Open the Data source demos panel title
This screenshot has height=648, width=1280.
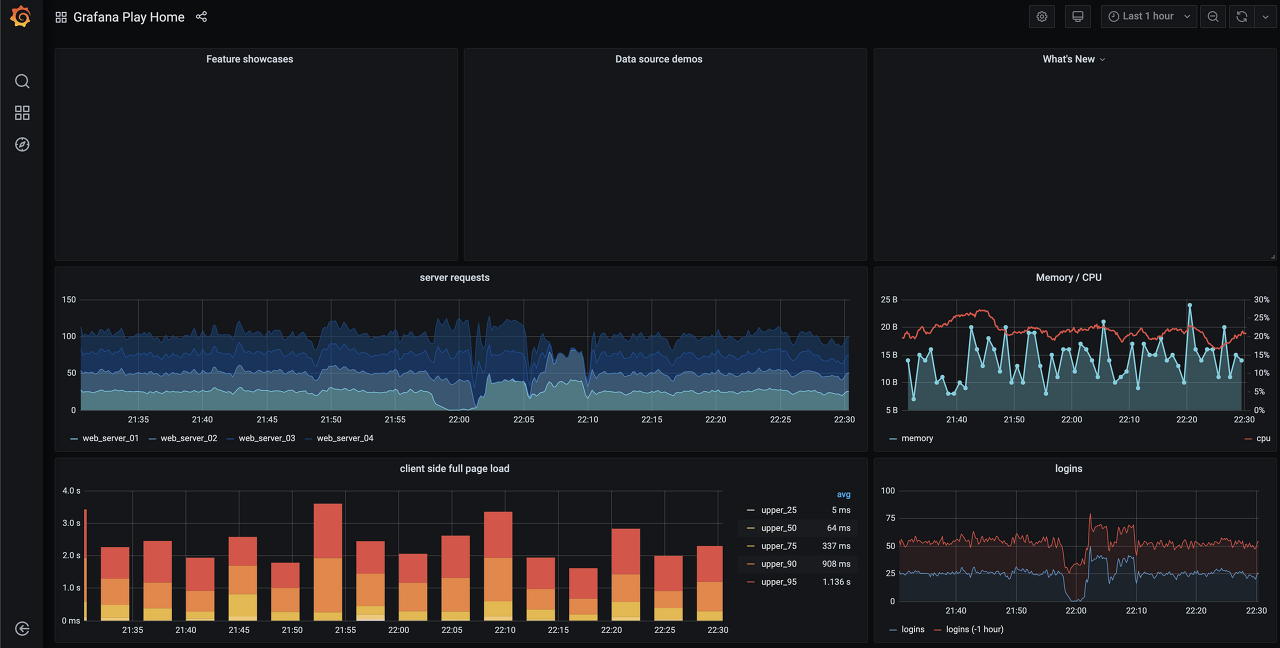click(659, 59)
